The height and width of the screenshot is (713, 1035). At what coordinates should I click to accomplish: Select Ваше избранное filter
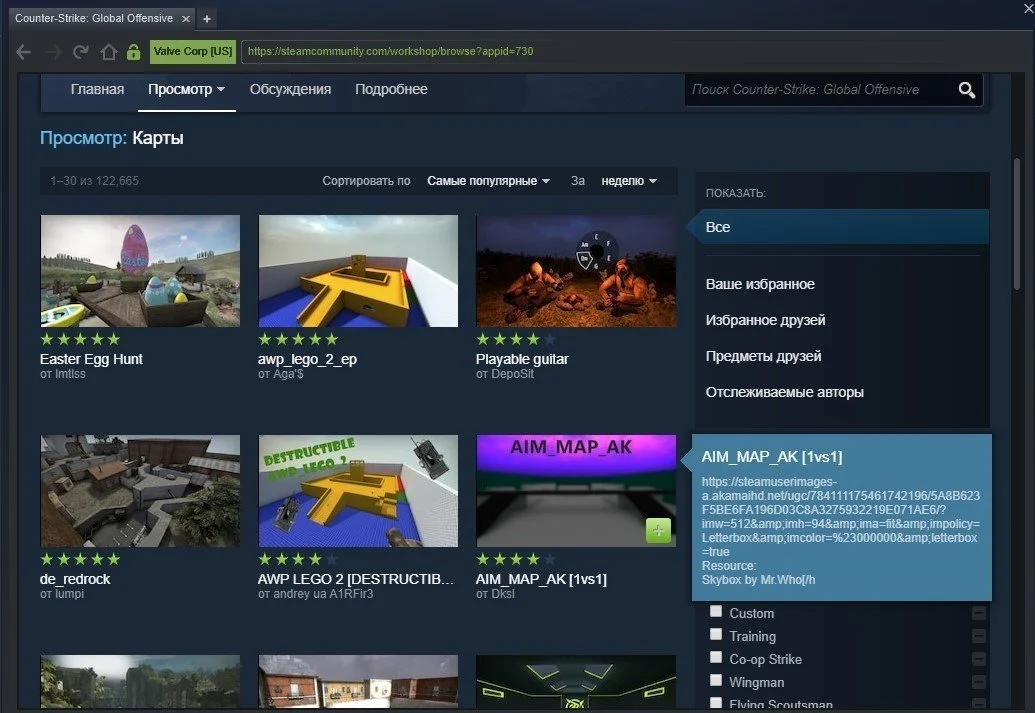point(760,285)
